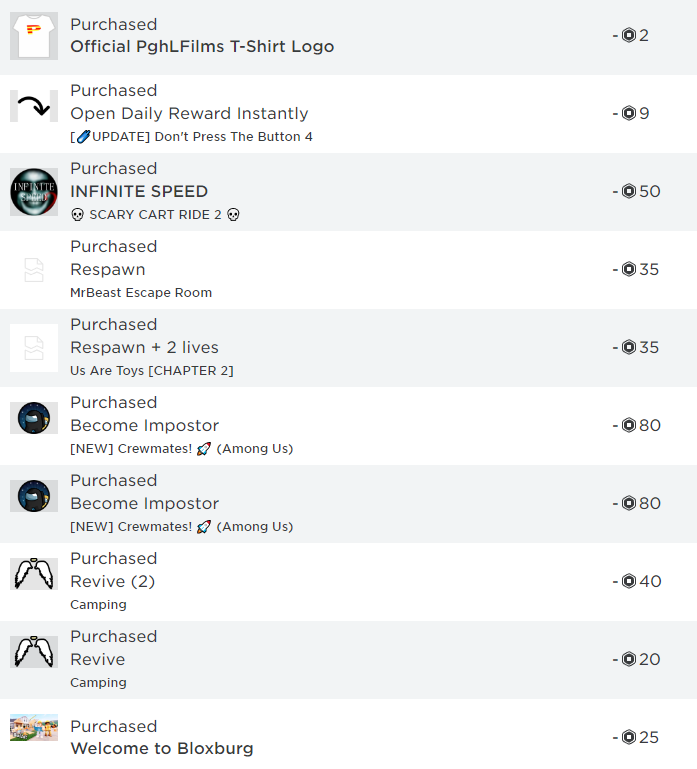
Task: Click the placeholder icon beside Respawn + 2 lives
Action: click(34, 348)
